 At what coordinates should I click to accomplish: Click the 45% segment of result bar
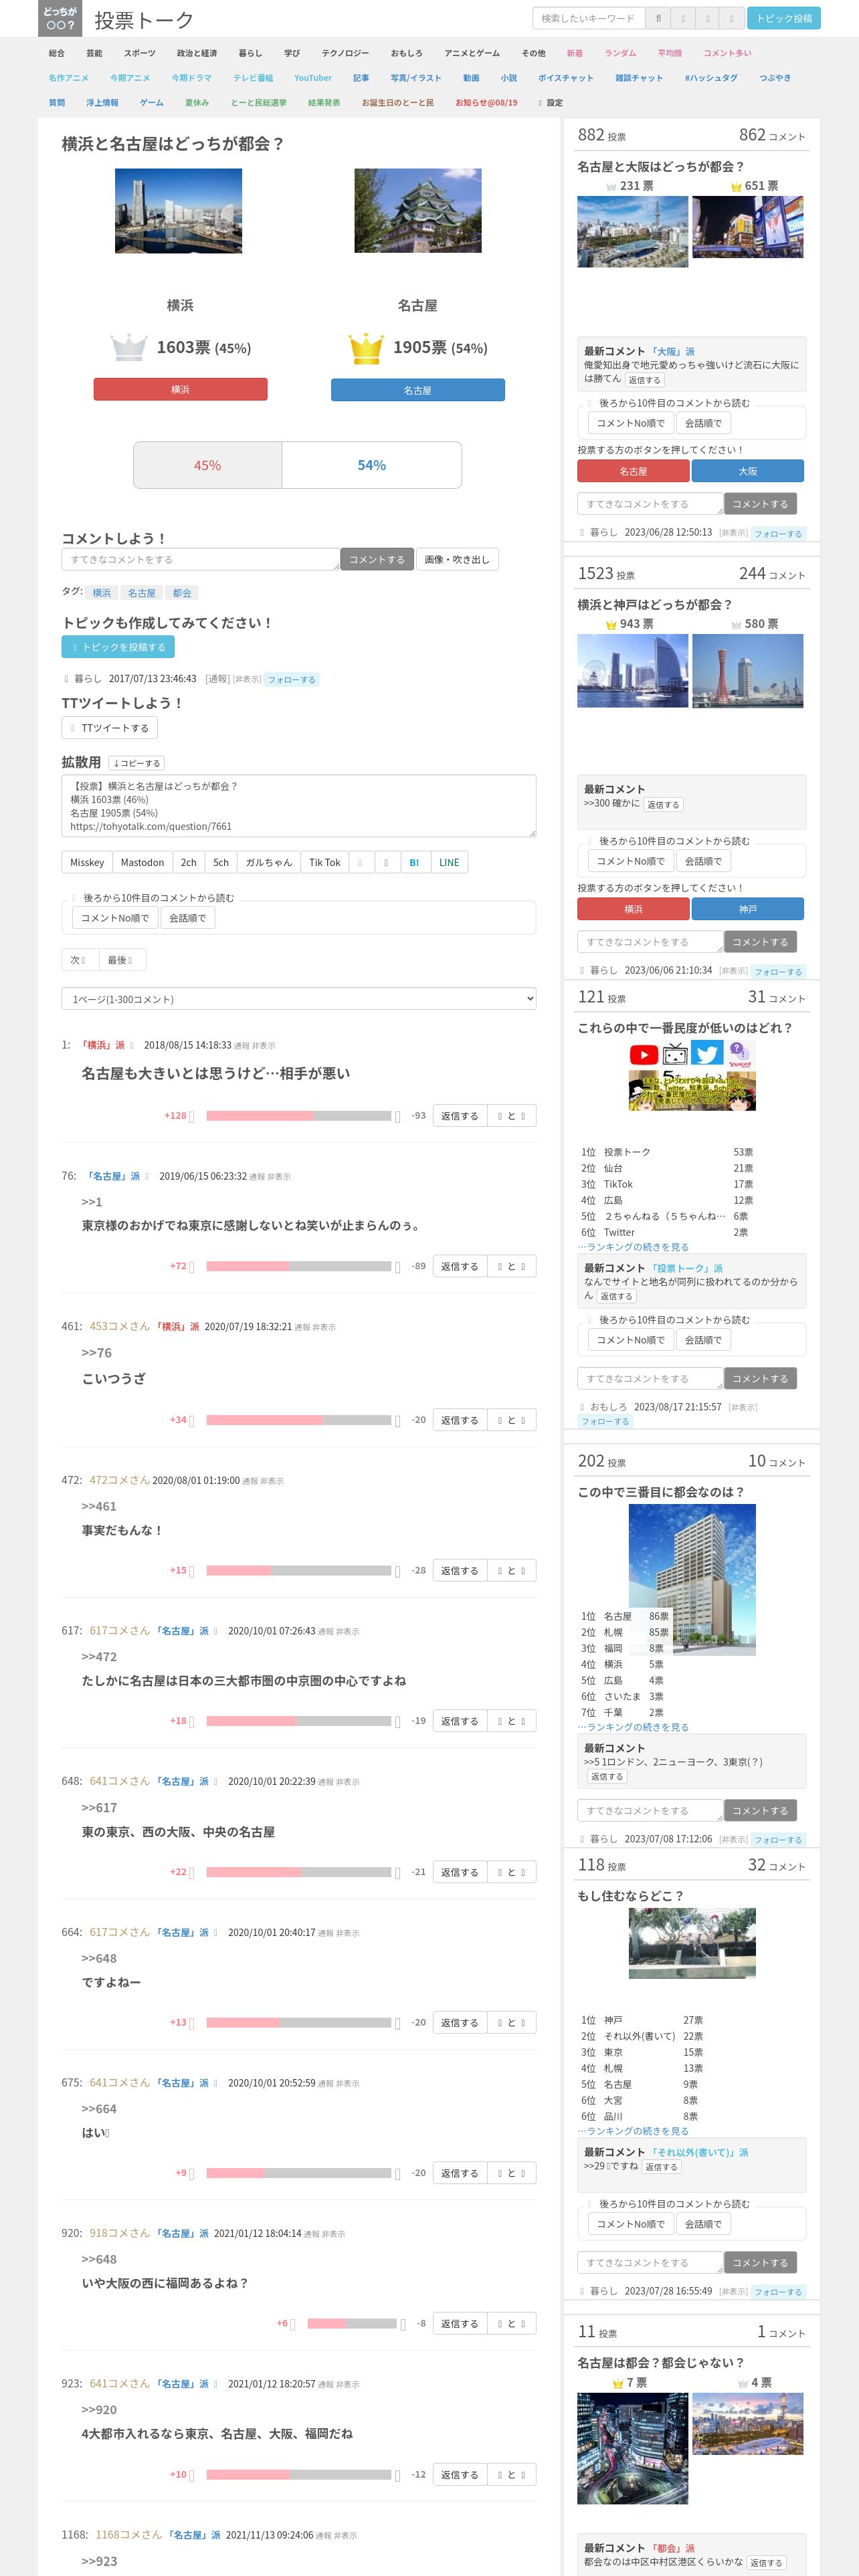pos(208,465)
